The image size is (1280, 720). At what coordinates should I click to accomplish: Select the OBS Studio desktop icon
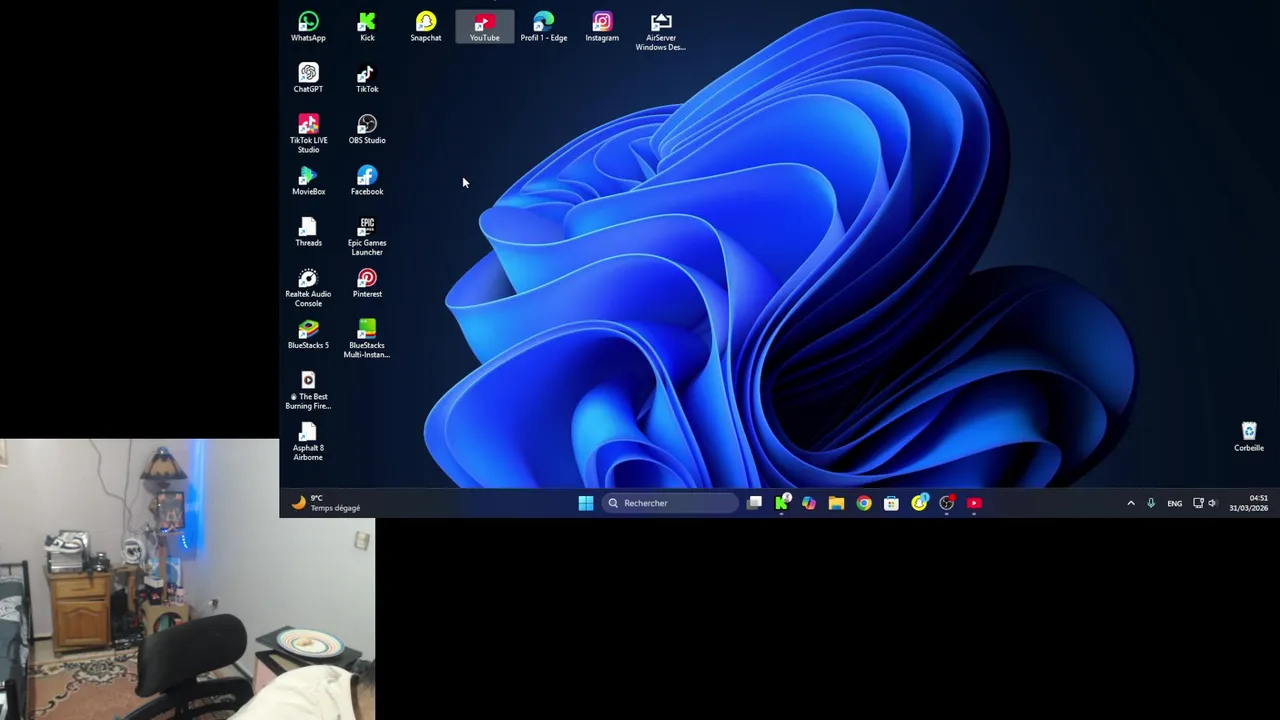(x=367, y=130)
